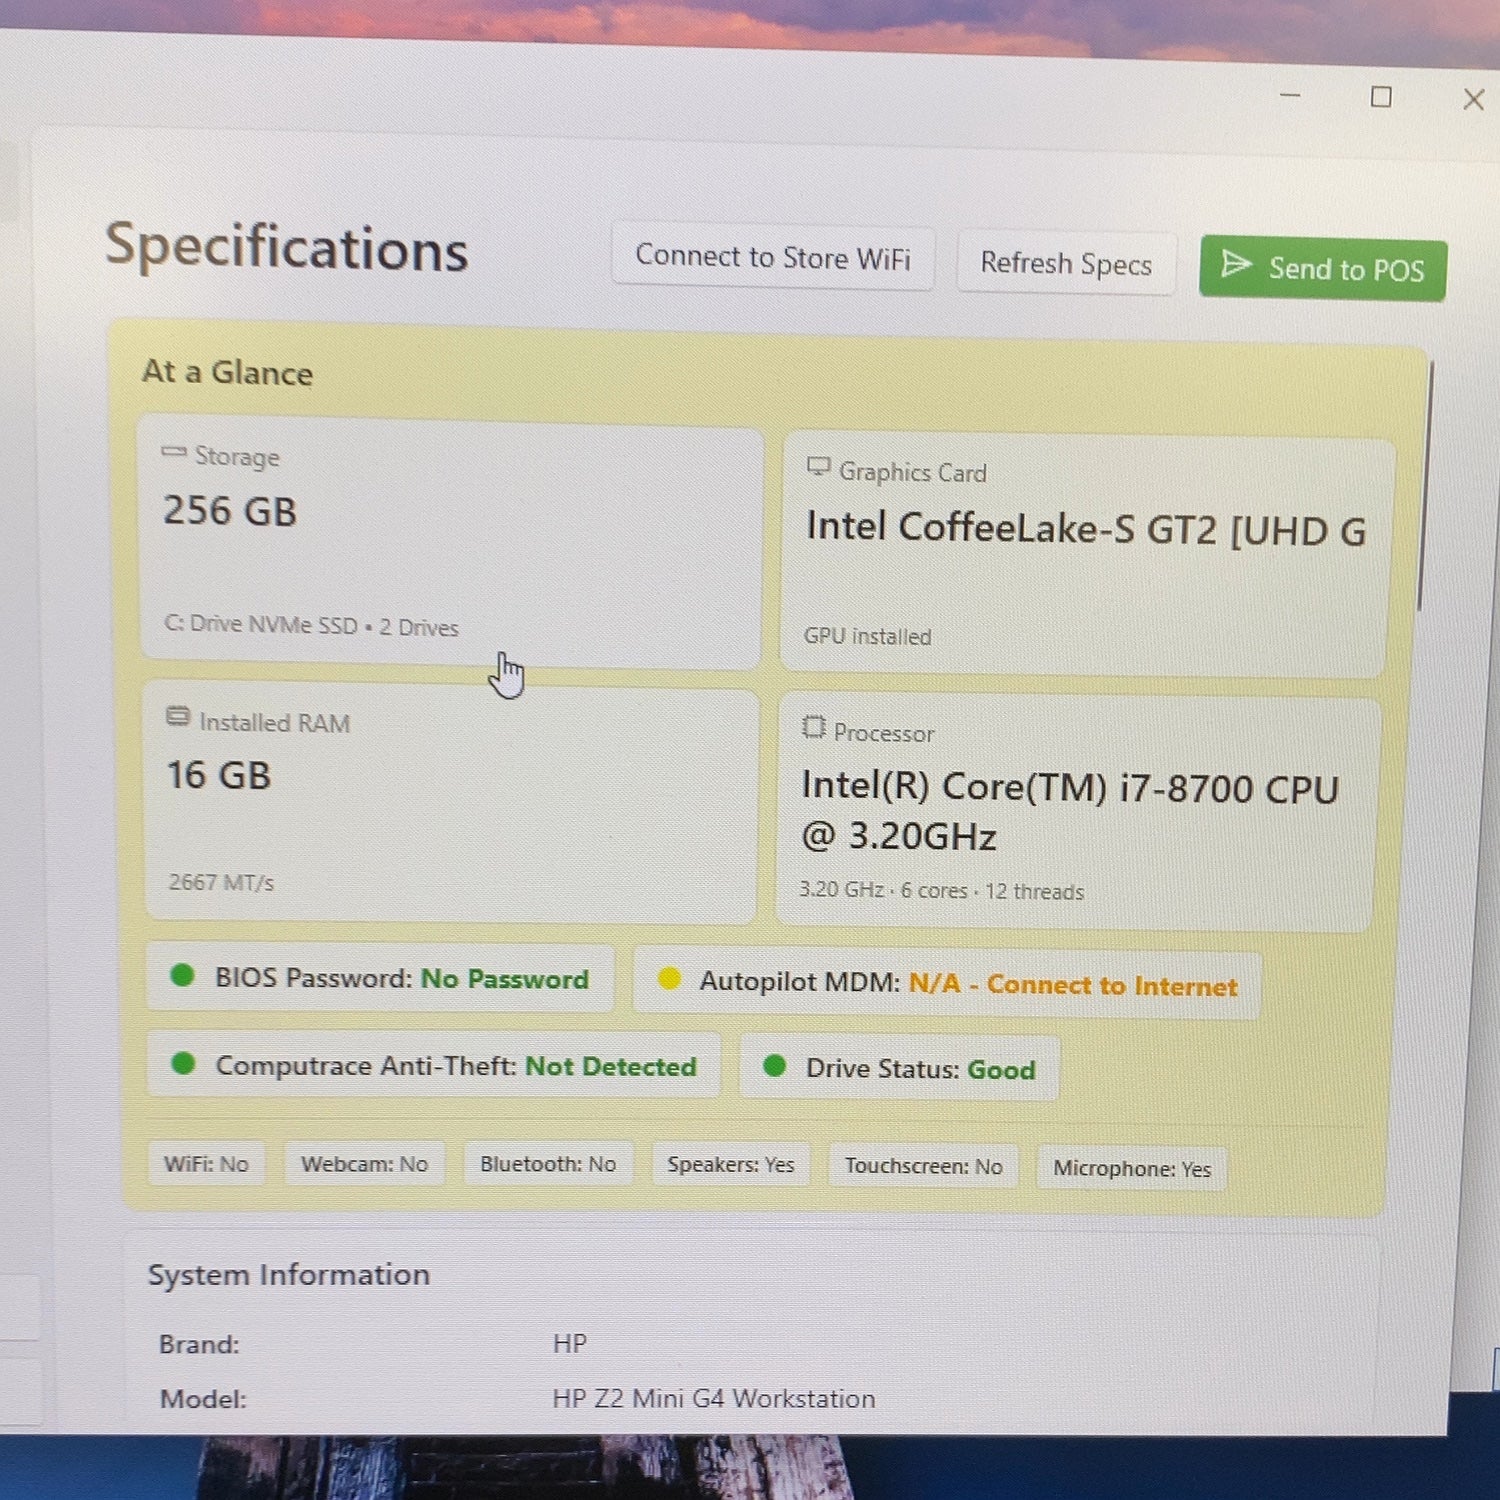1500x1500 pixels.
Task: Minimize the Specifications window
Action: click(1290, 95)
